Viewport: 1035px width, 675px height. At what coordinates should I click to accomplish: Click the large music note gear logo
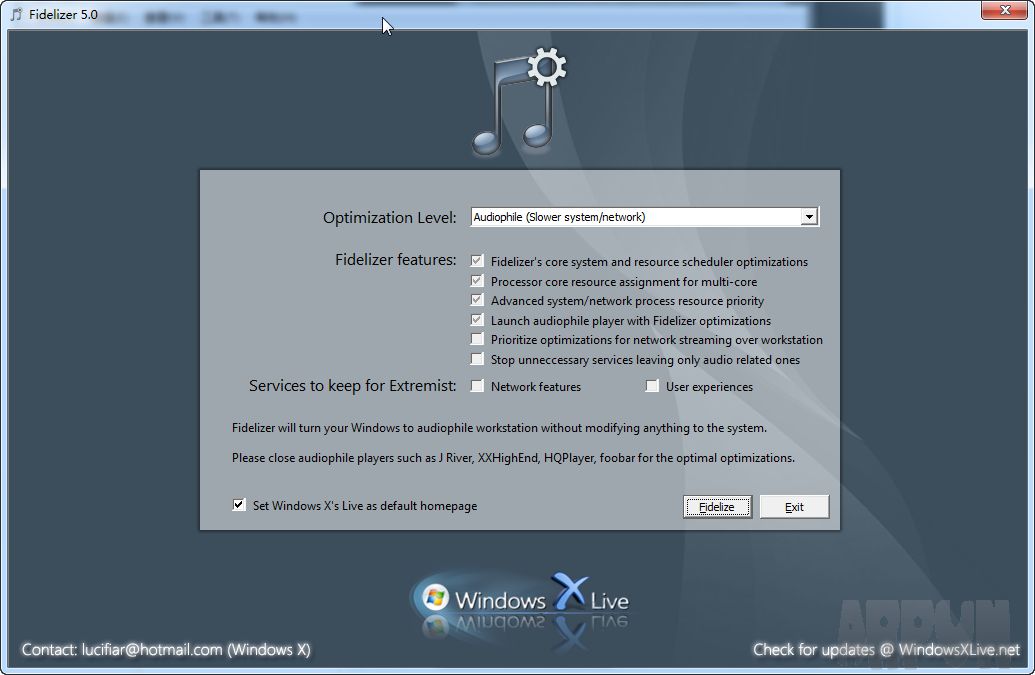519,102
